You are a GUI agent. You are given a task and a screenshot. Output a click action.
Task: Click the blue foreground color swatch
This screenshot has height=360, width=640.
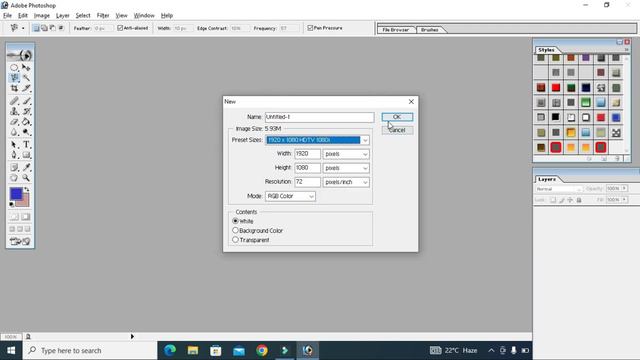(16, 194)
